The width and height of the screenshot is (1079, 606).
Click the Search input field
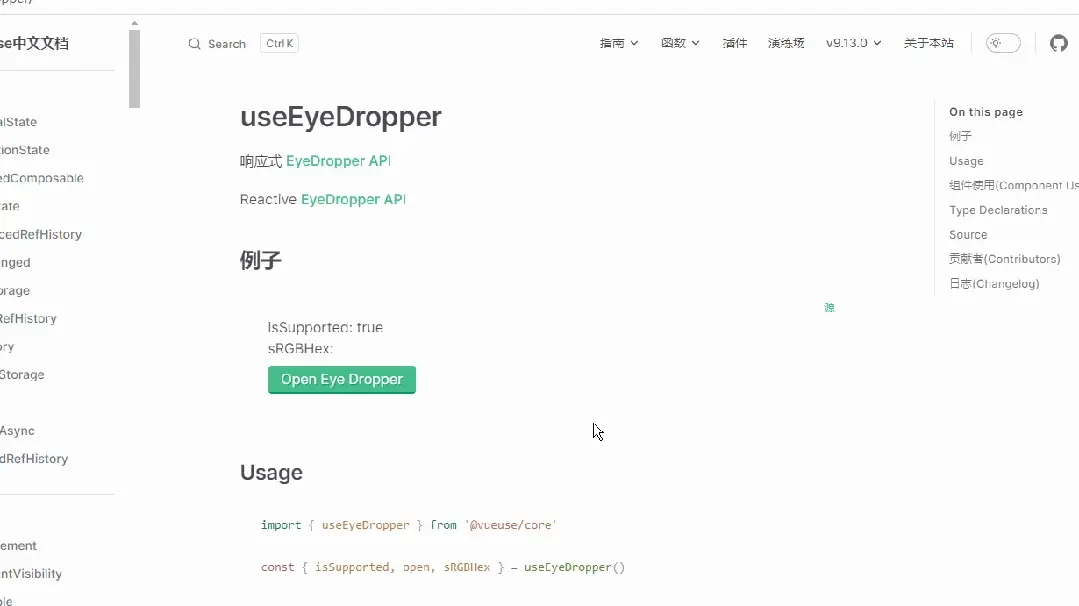coord(225,43)
